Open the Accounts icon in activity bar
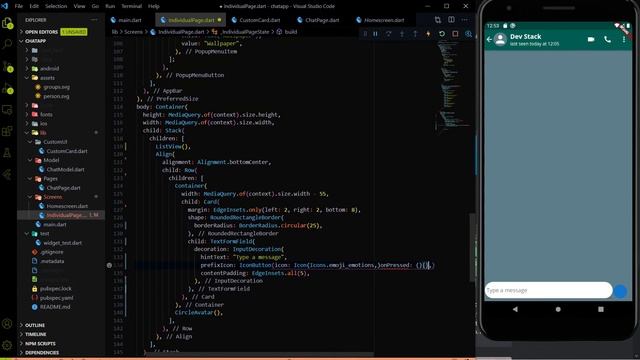 click(7, 324)
